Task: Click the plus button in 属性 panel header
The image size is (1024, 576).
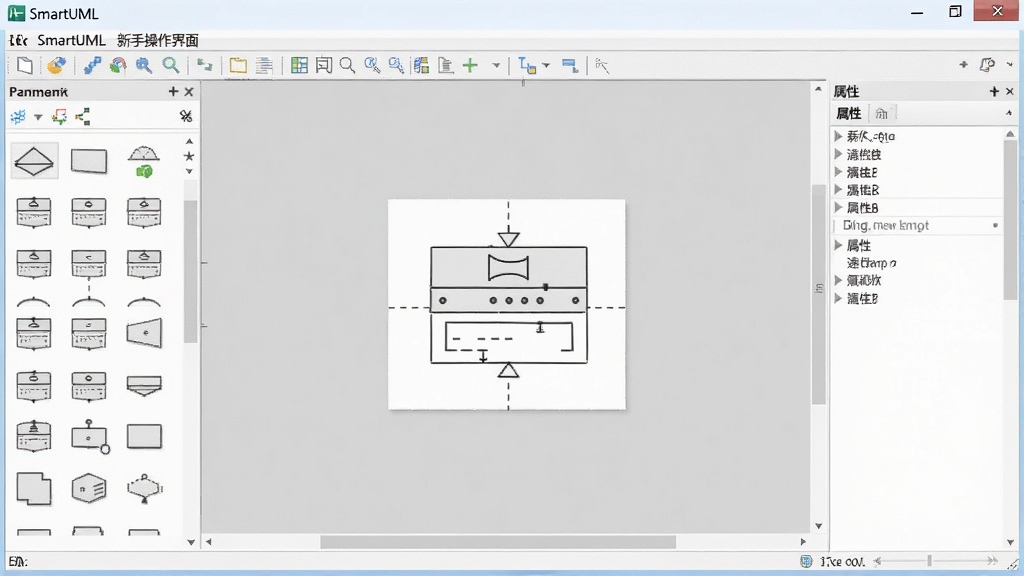Action: pos(994,91)
